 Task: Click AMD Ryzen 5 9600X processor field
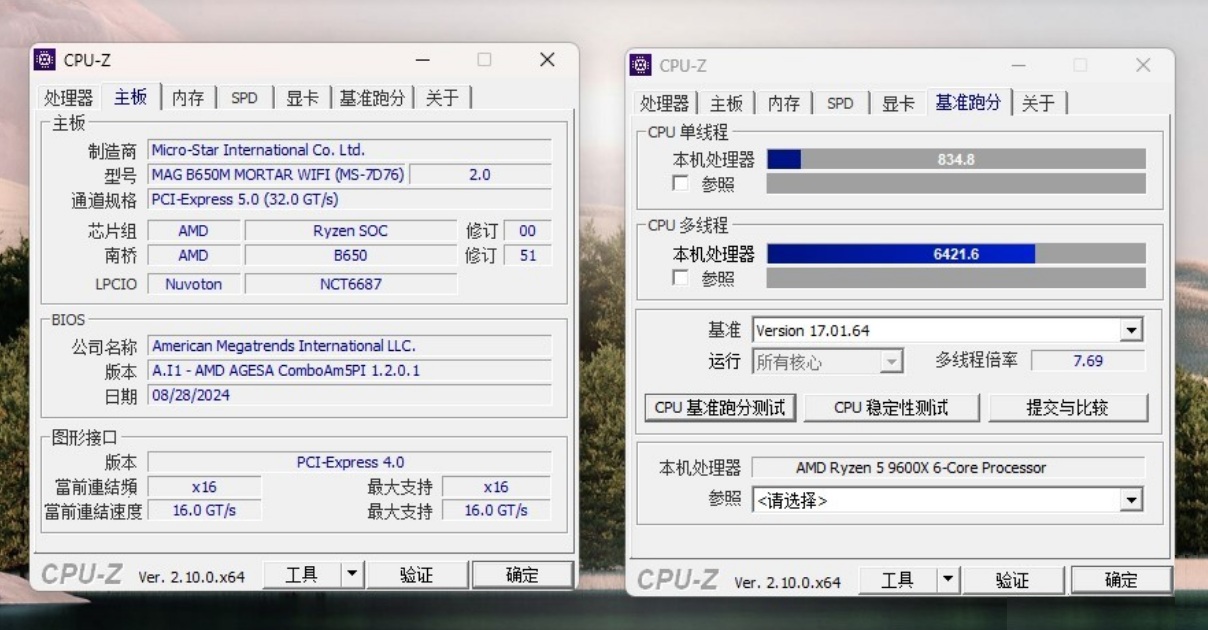[948, 468]
